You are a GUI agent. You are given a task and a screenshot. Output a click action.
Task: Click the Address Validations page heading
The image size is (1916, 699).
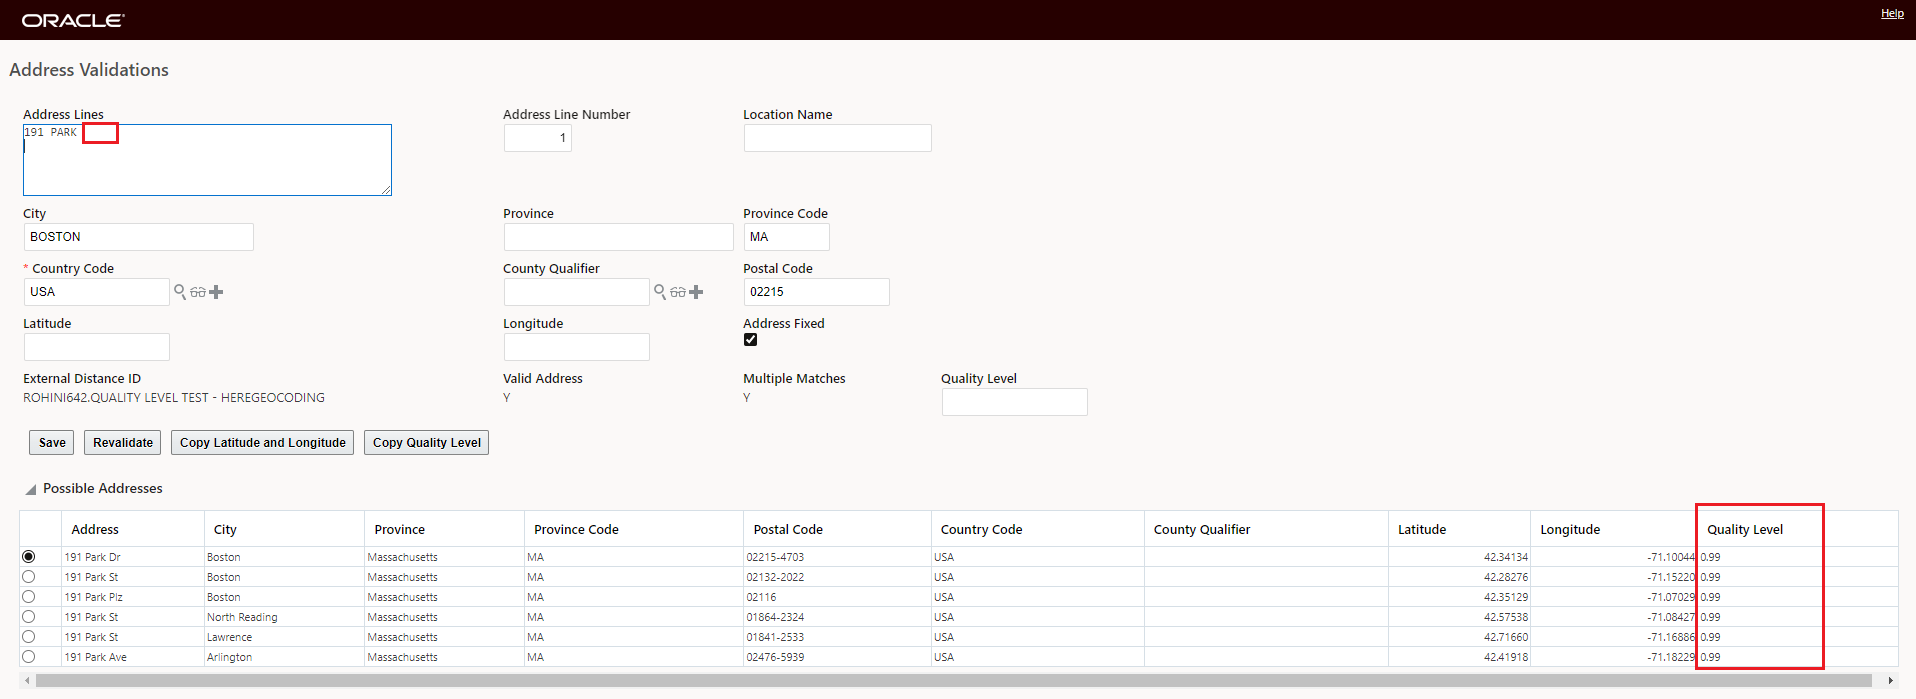(89, 70)
